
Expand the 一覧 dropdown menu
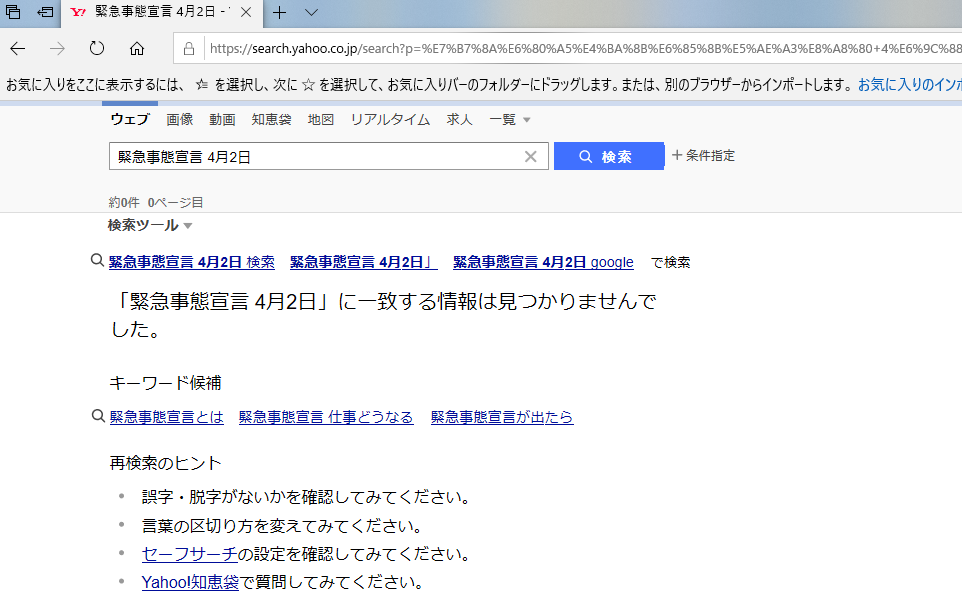click(509, 120)
